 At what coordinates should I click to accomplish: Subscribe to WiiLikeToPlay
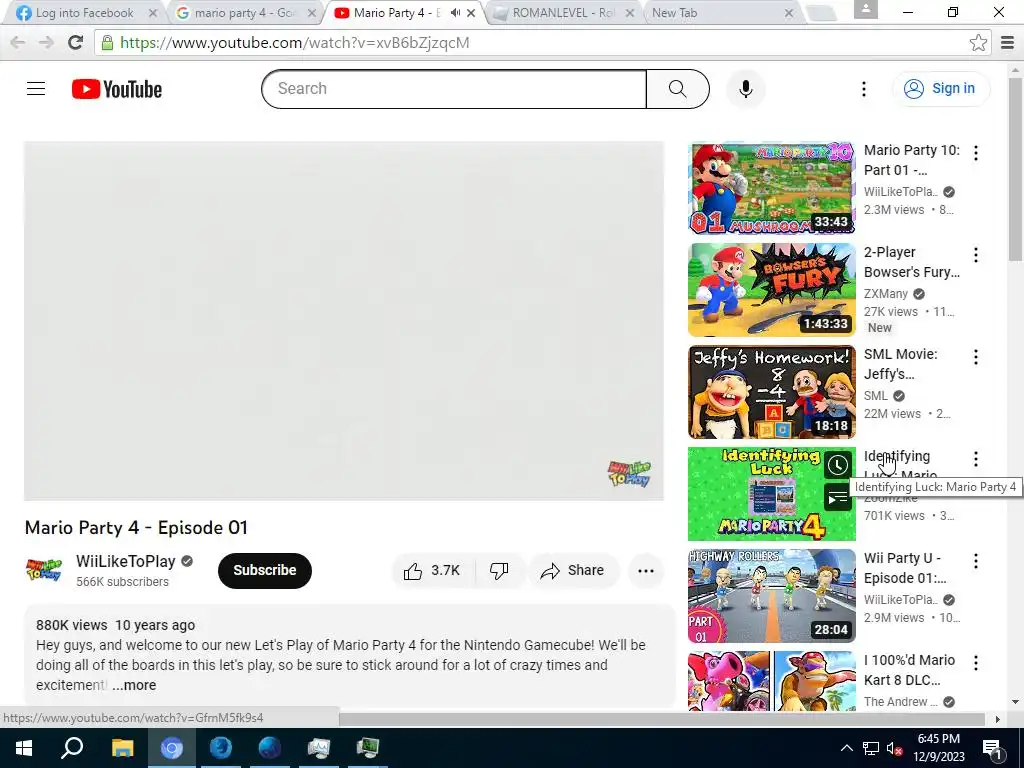(x=264, y=571)
